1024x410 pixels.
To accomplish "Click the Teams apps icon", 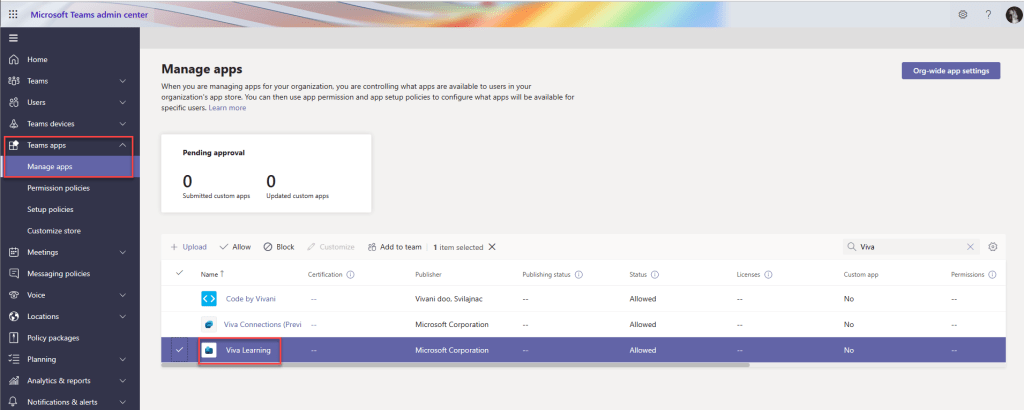I will pos(14,145).
